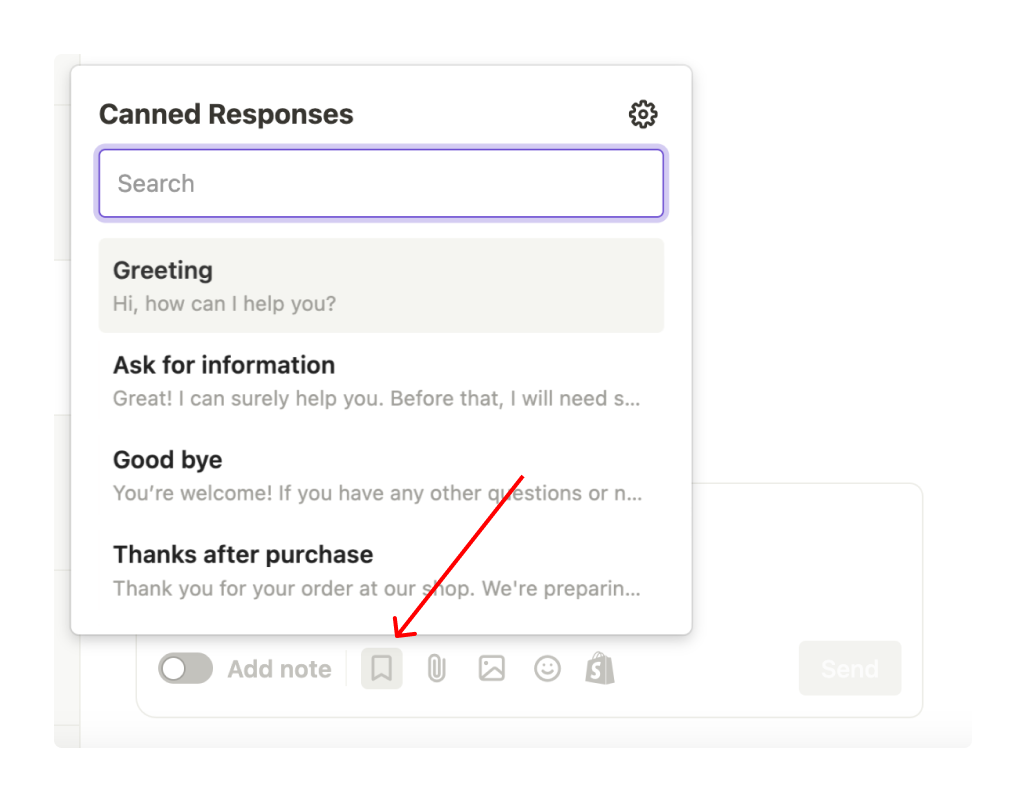Click the 'Thank you for your order' preview
This screenshot has height=800, width=1026.
point(376,589)
